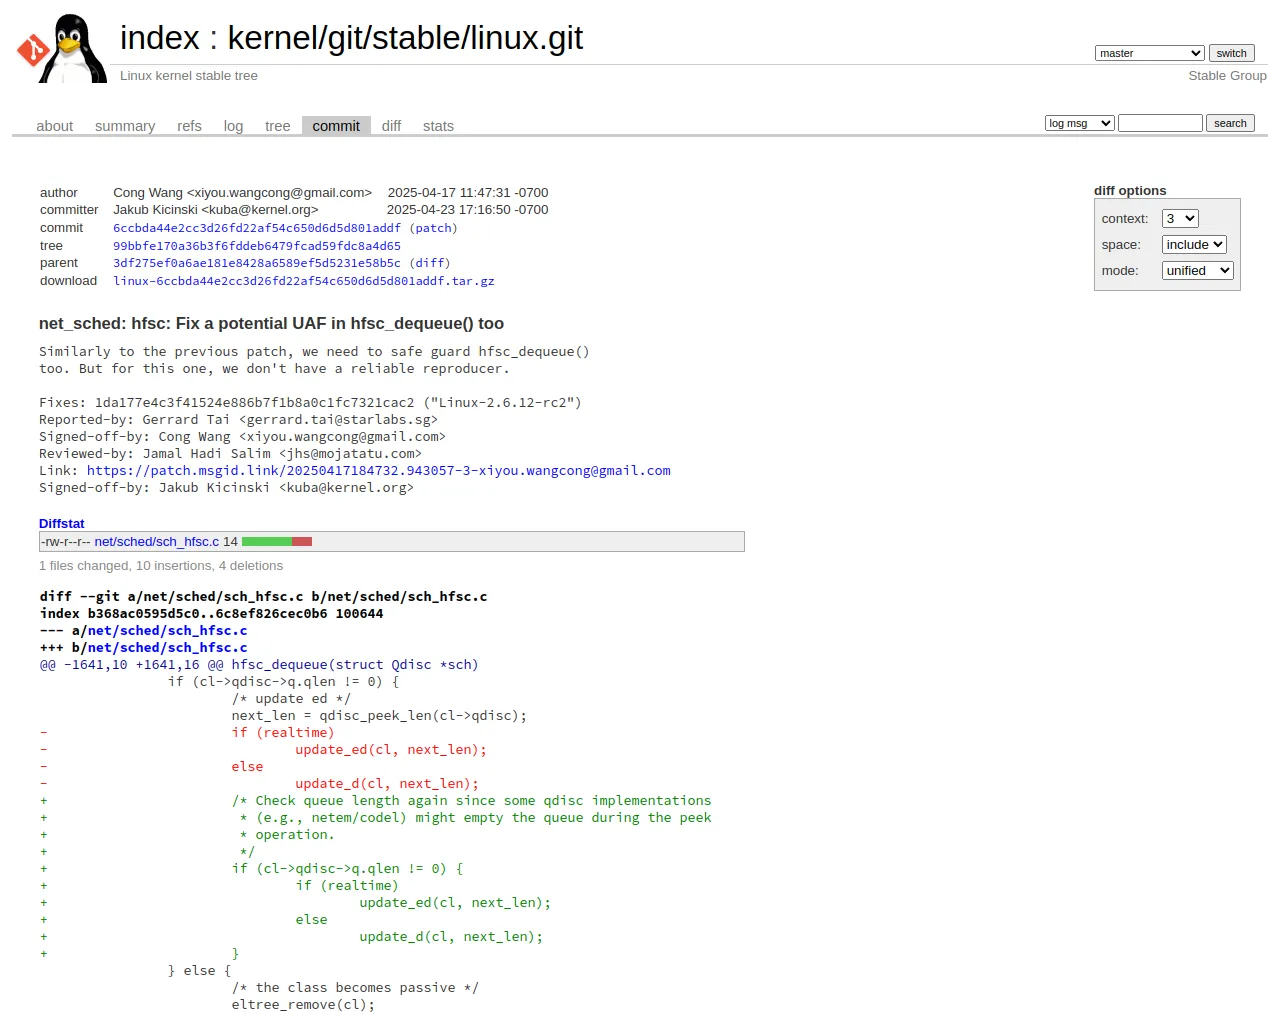Open the space include dropdown
1280x1024 pixels.
click(1194, 245)
